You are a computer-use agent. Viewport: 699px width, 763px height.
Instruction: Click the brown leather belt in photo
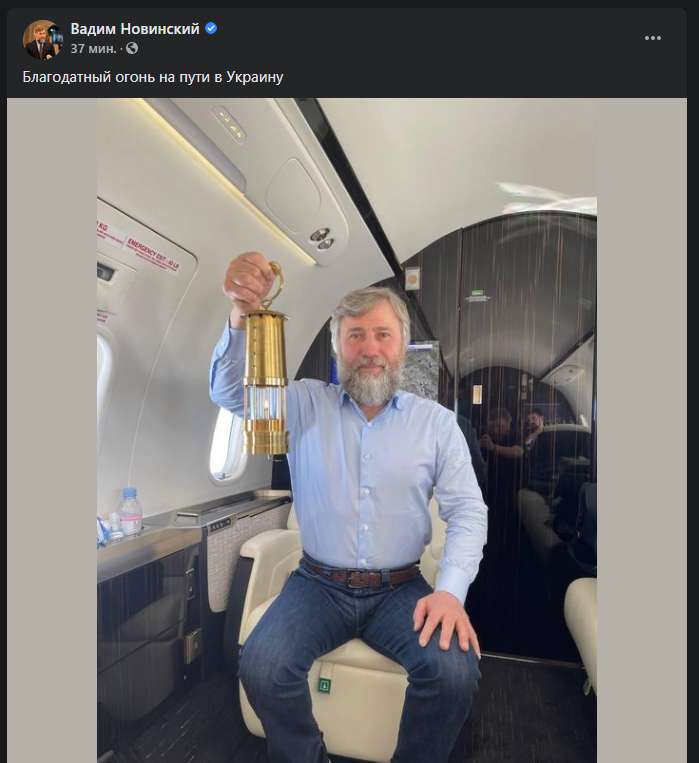tap(361, 576)
